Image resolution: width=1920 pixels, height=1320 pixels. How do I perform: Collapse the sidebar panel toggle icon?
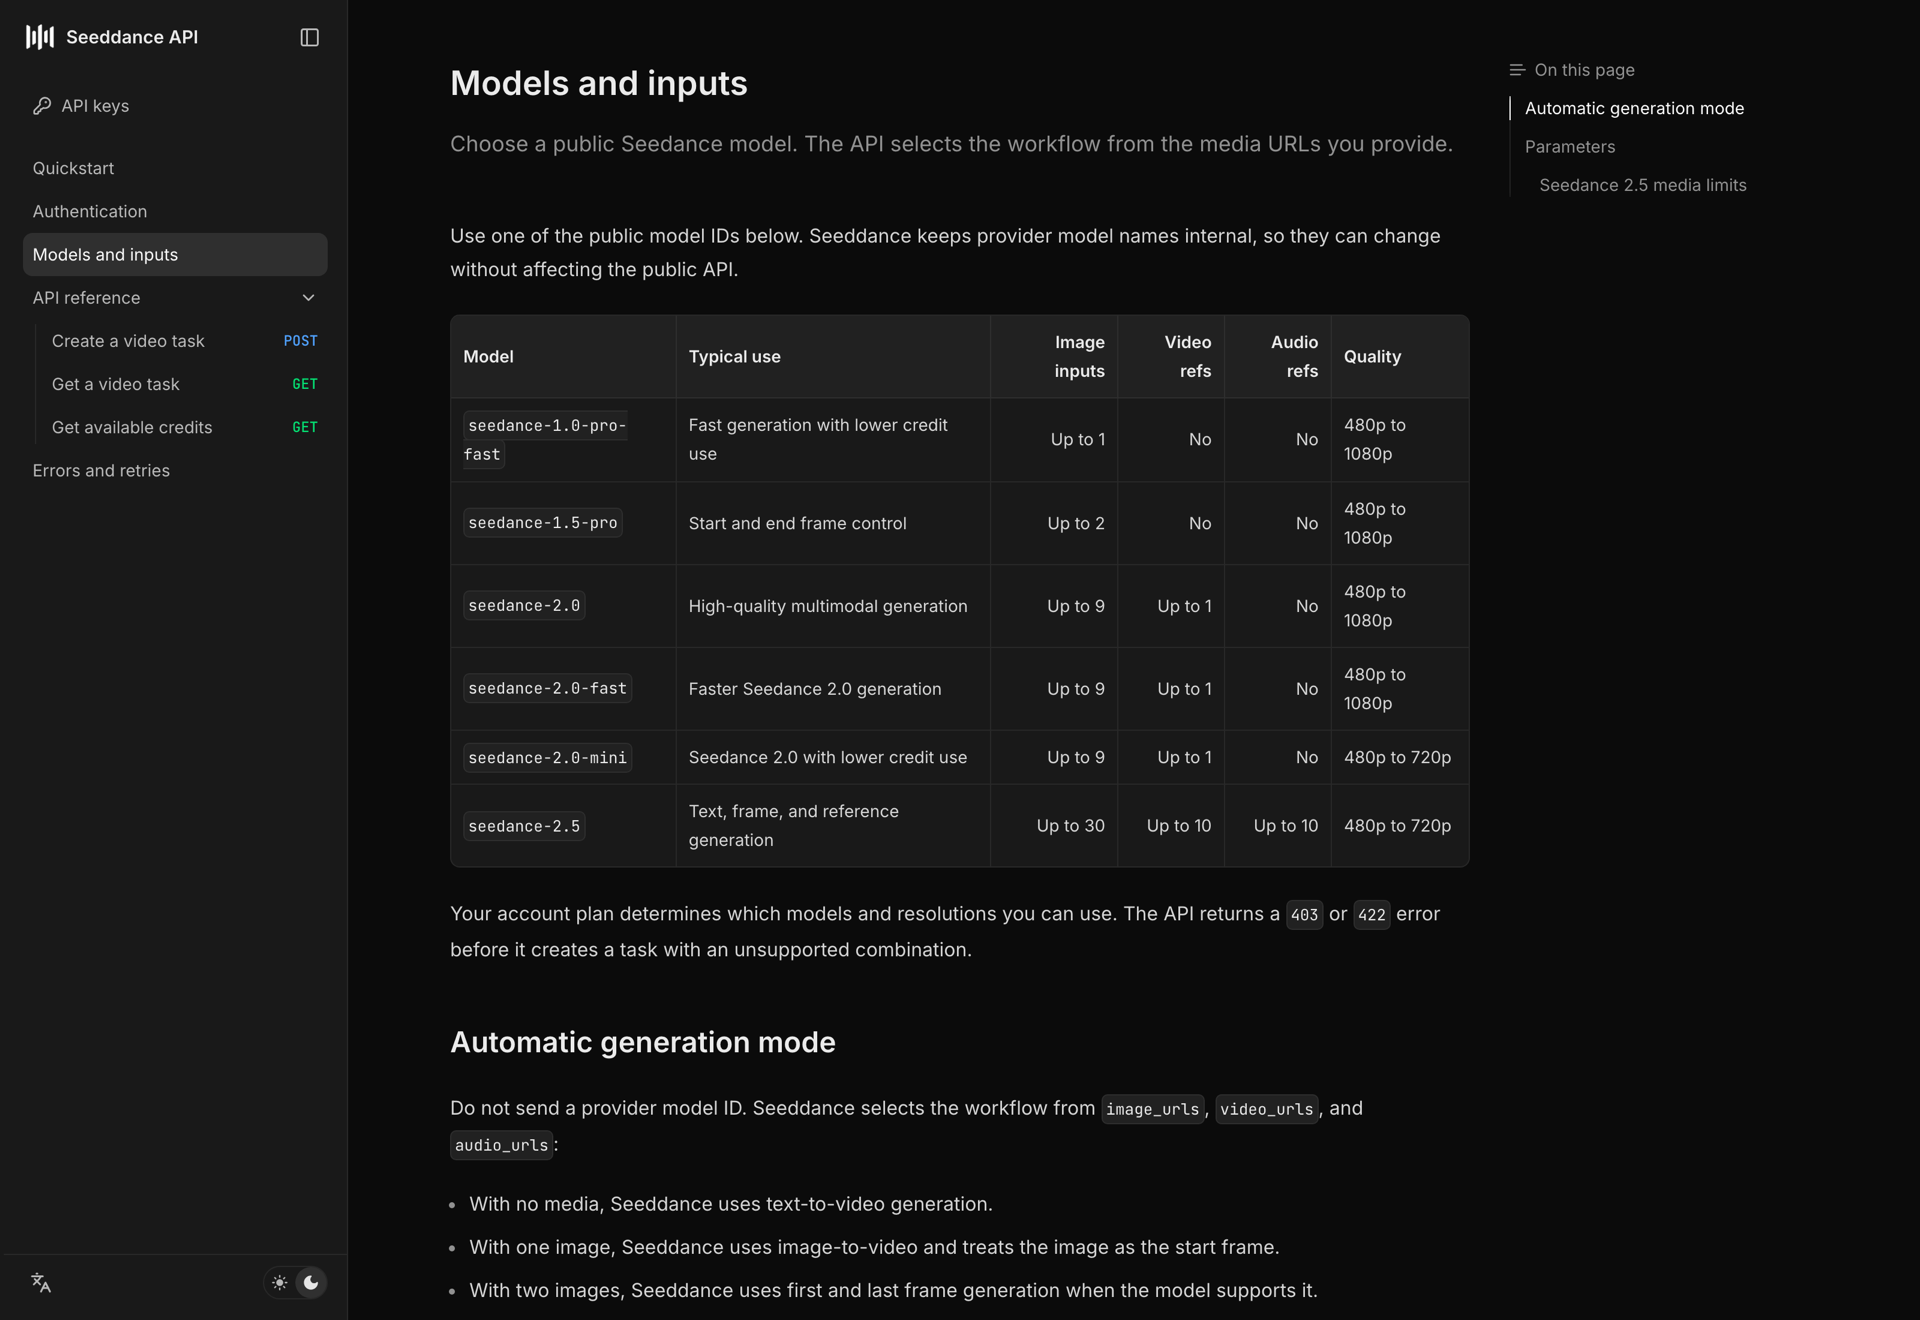(x=310, y=37)
